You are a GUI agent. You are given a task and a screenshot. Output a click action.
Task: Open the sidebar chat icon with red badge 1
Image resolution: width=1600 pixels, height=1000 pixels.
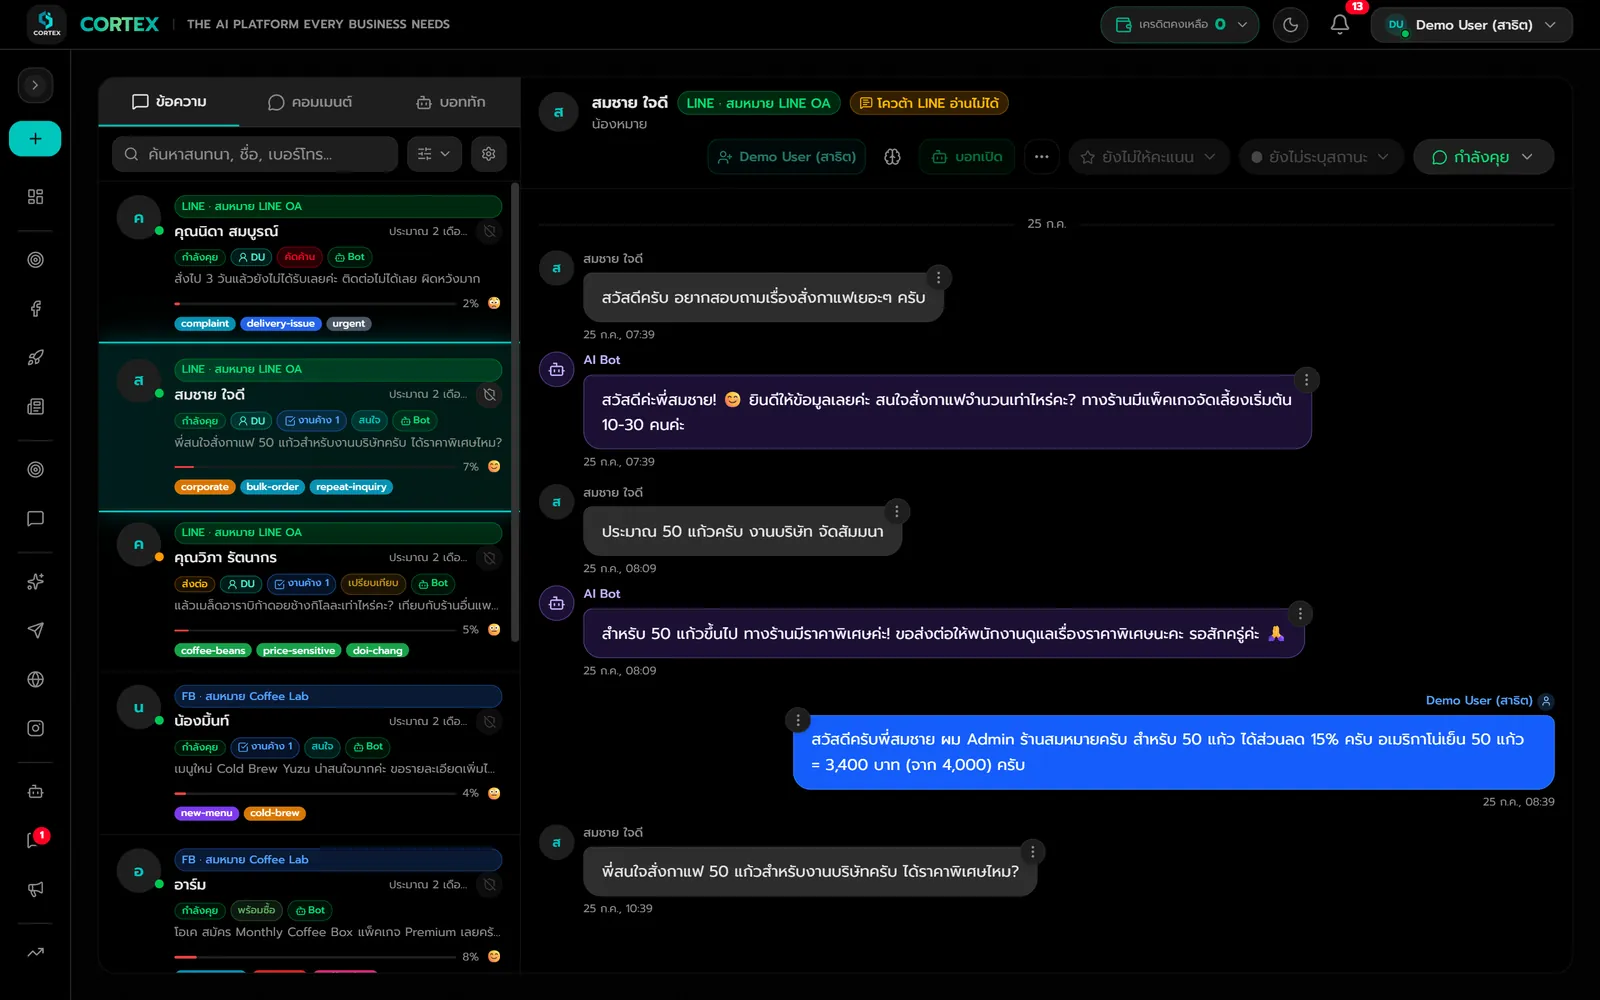(x=35, y=841)
